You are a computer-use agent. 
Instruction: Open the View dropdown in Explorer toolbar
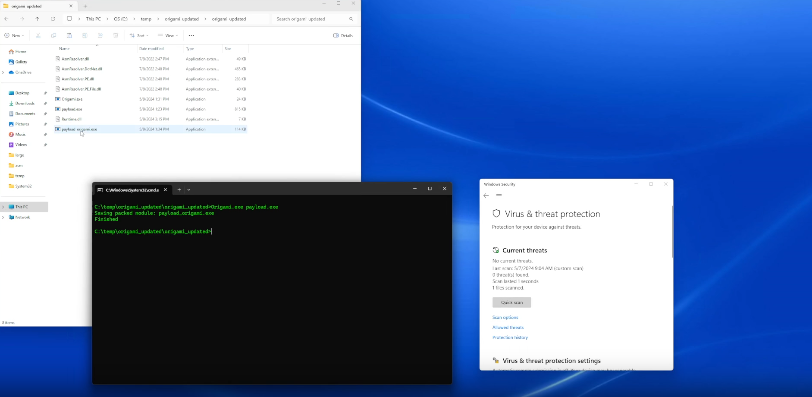(x=168, y=36)
